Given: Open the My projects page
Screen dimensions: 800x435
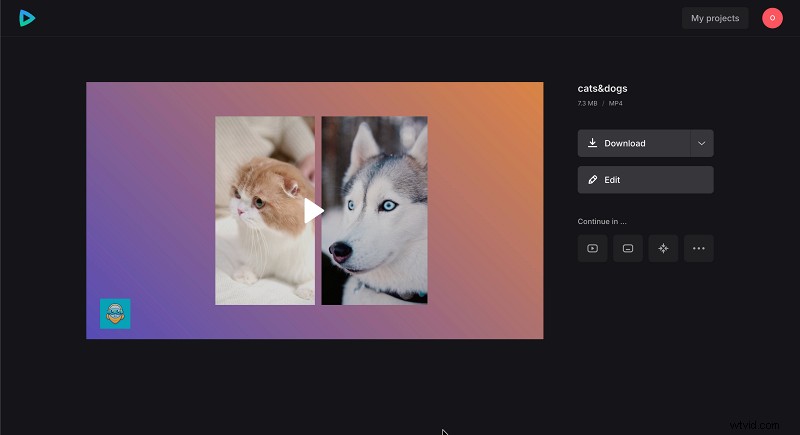Looking at the screenshot, I should tap(715, 18).
